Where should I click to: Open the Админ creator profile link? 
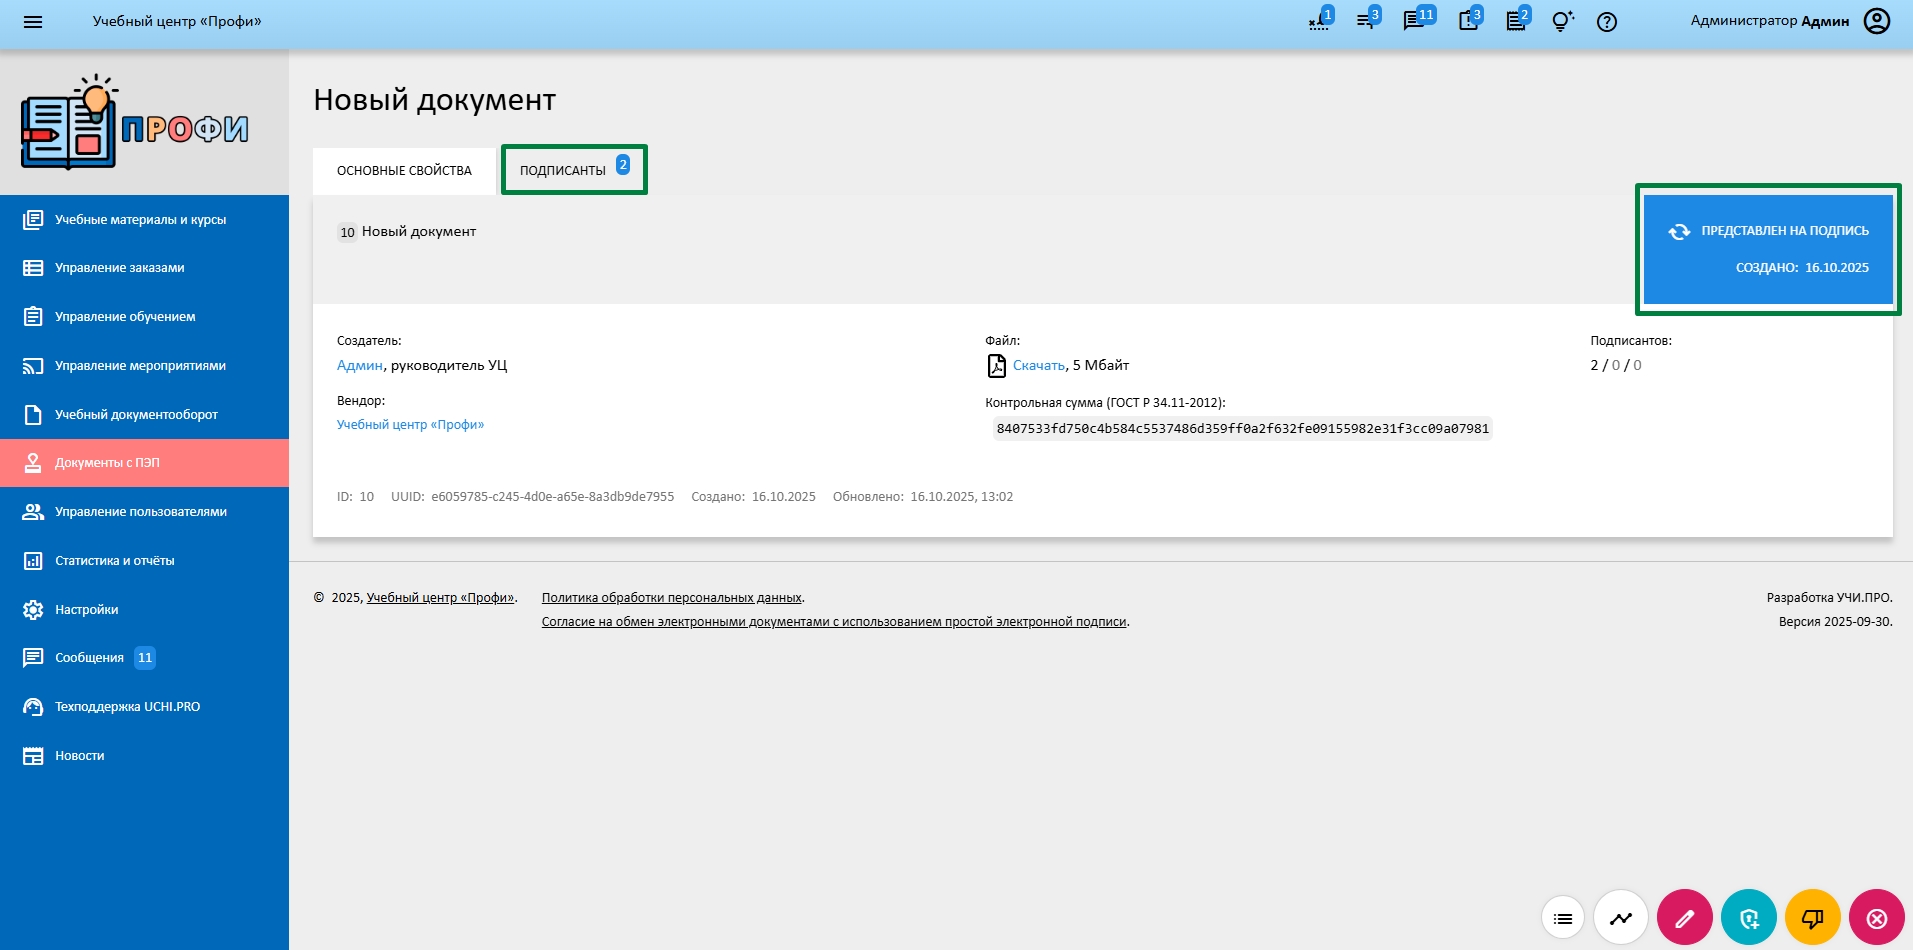[x=359, y=366]
